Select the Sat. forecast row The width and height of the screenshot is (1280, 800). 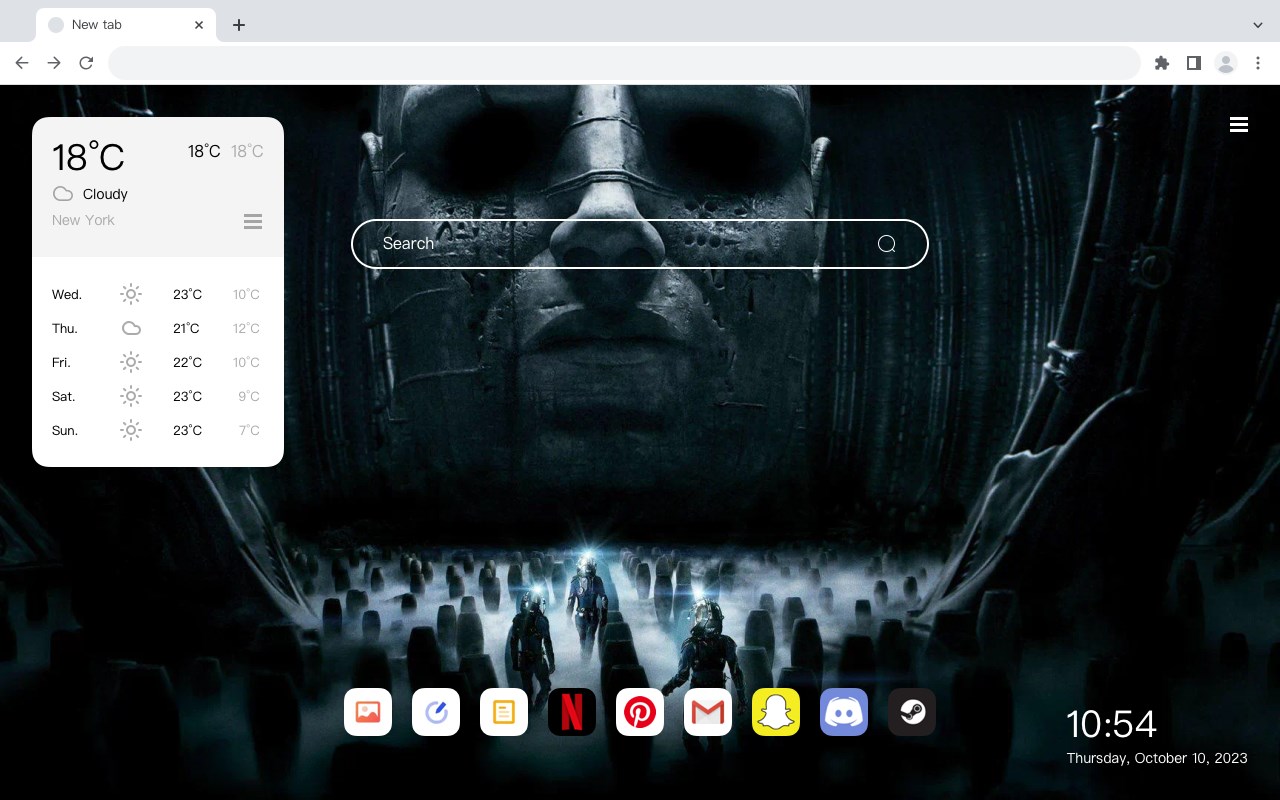[x=157, y=396]
